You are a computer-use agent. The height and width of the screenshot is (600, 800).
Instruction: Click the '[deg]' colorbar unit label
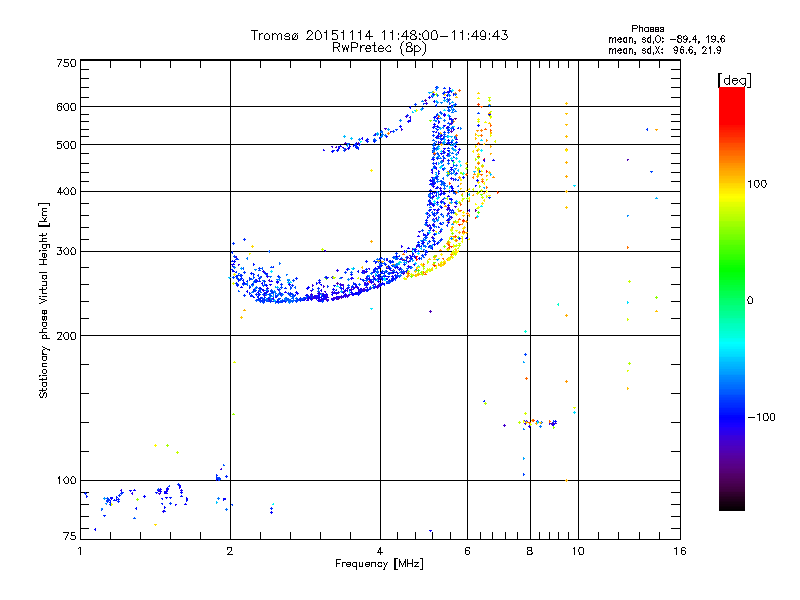pos(734,80)
